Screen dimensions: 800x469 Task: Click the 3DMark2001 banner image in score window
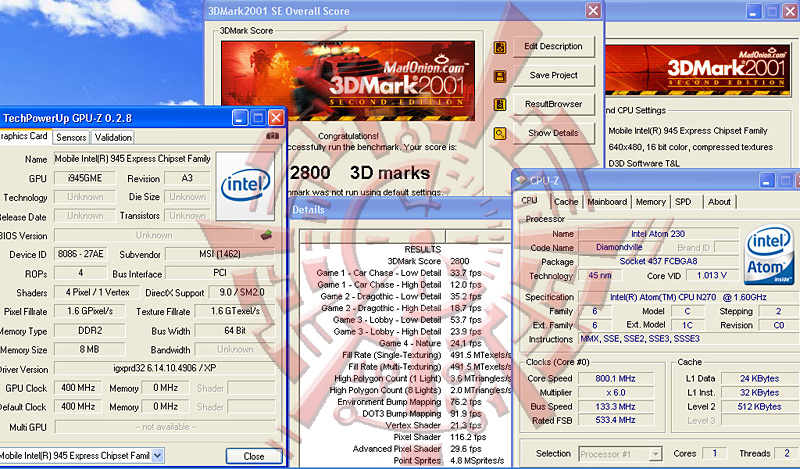348,81
